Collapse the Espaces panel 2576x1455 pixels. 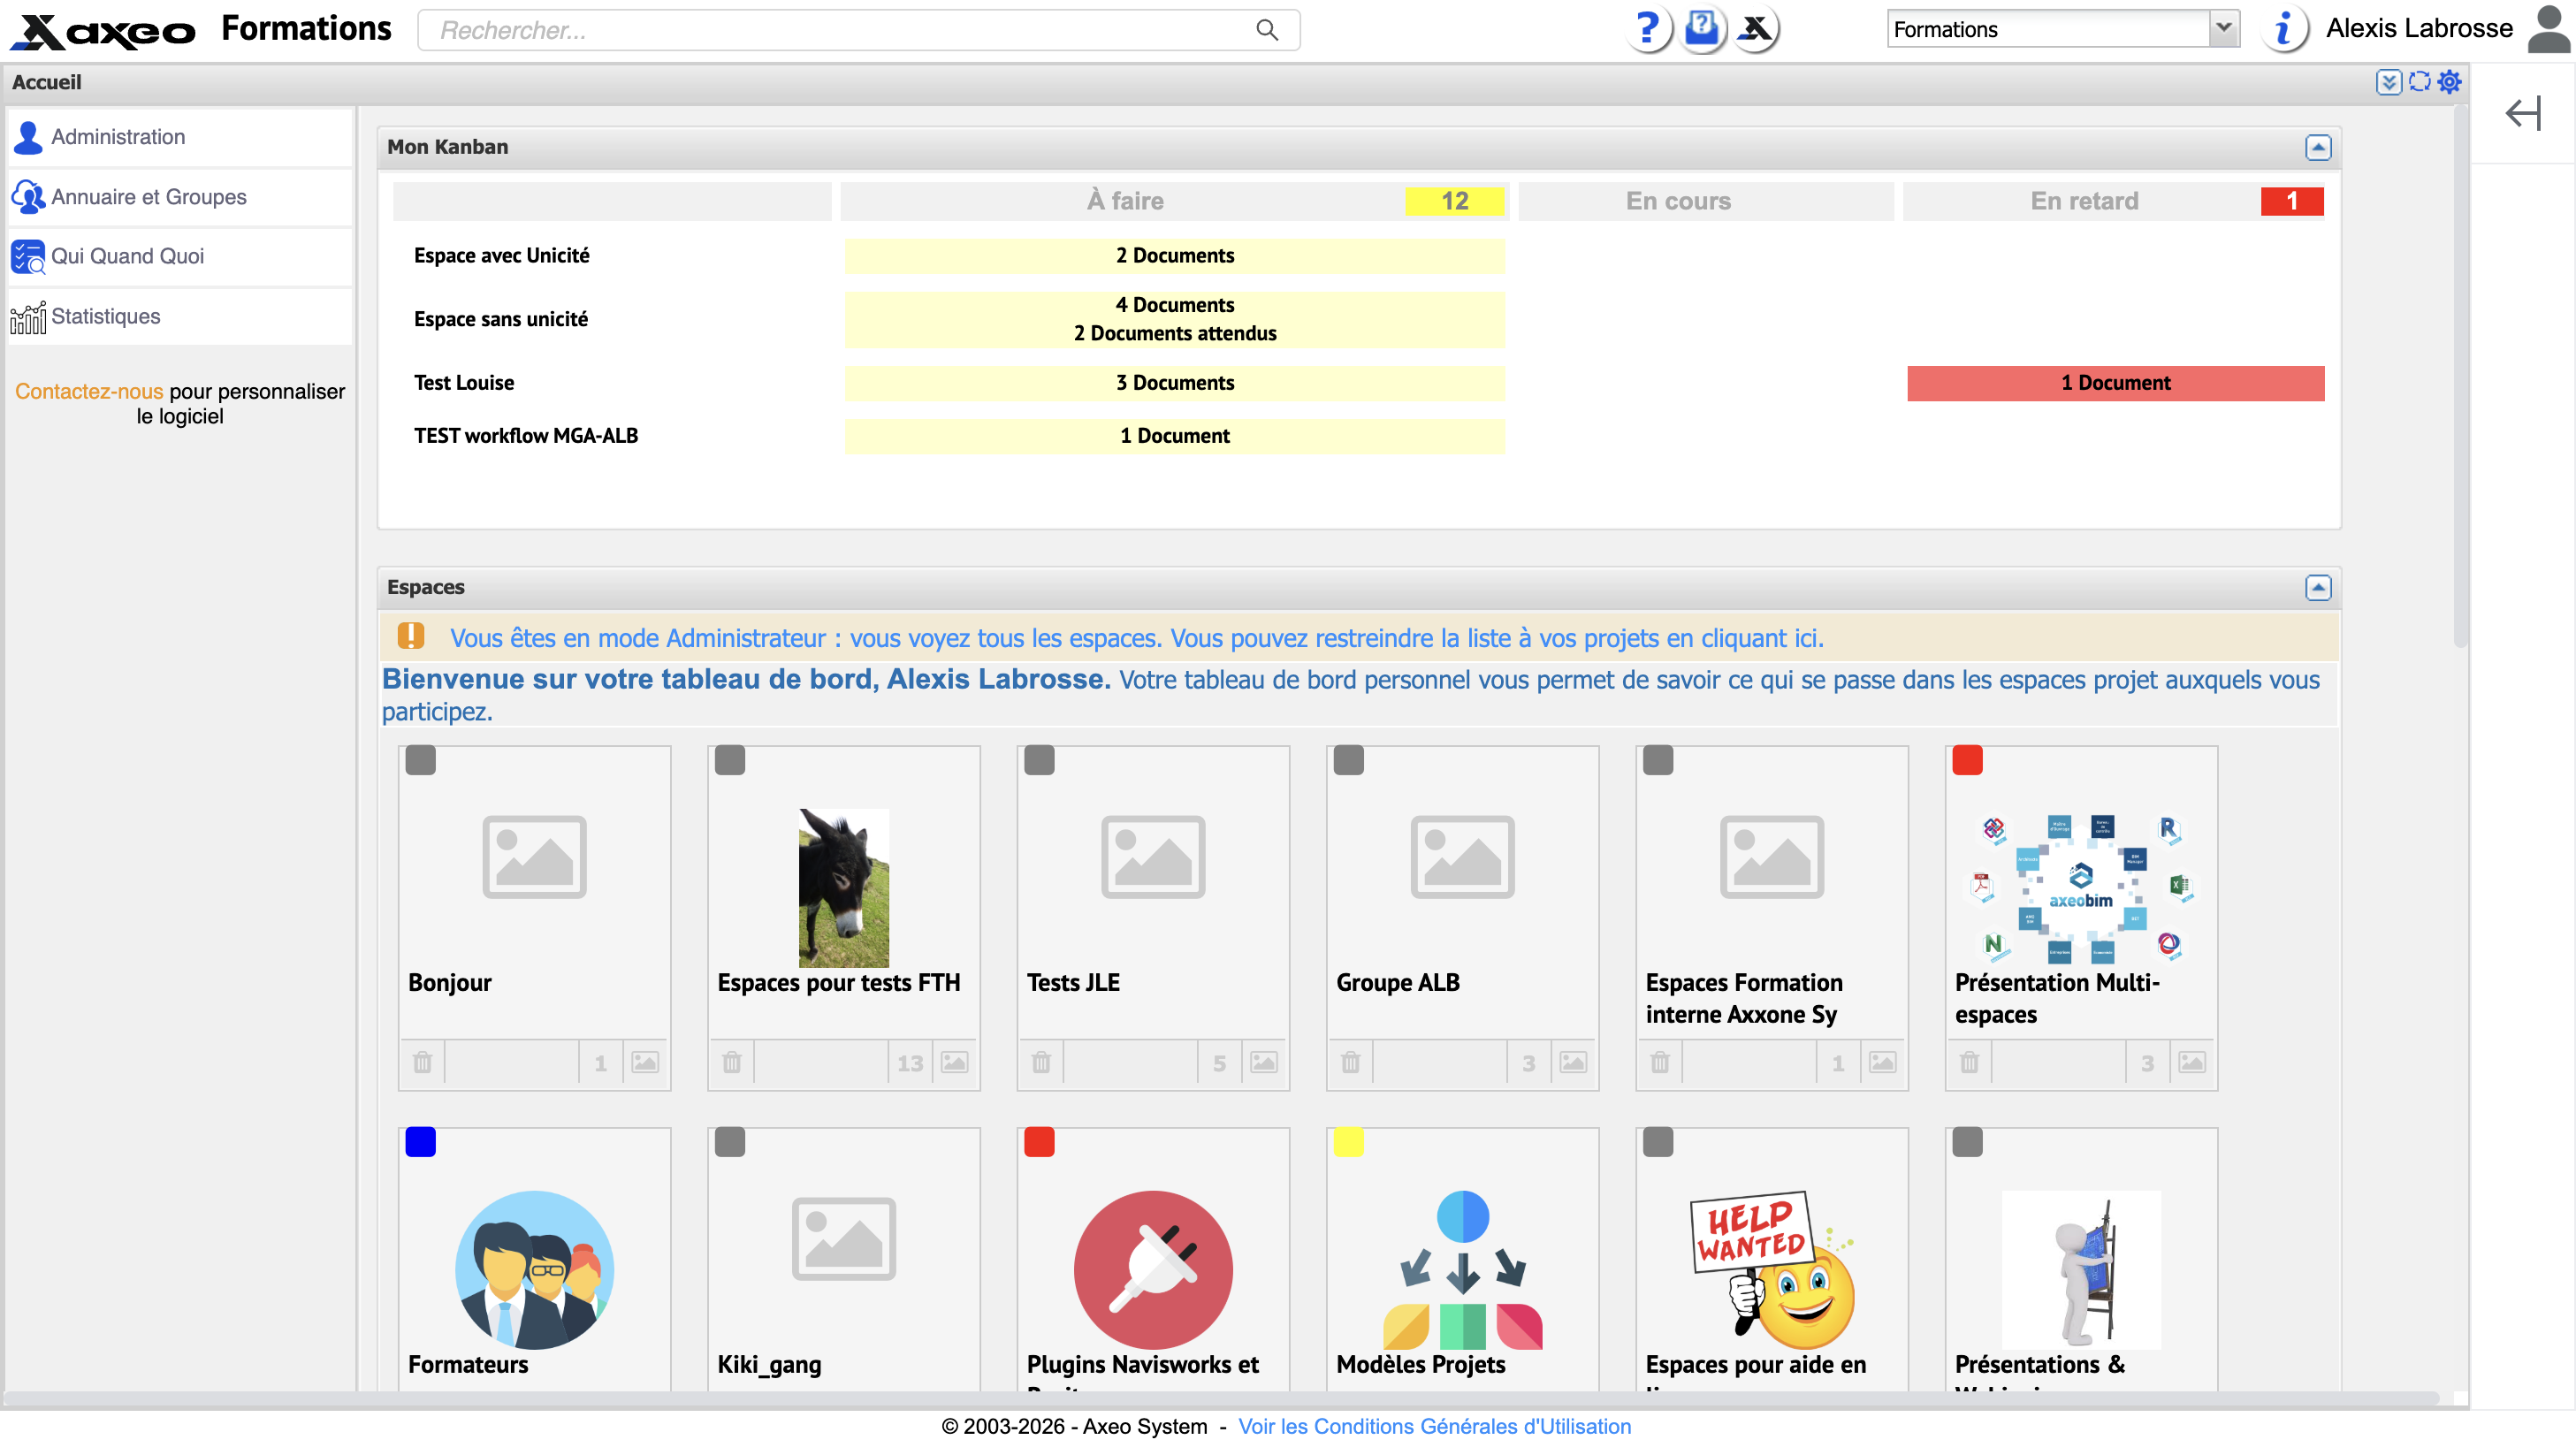pyautogui.click(x=2317, y=587)
